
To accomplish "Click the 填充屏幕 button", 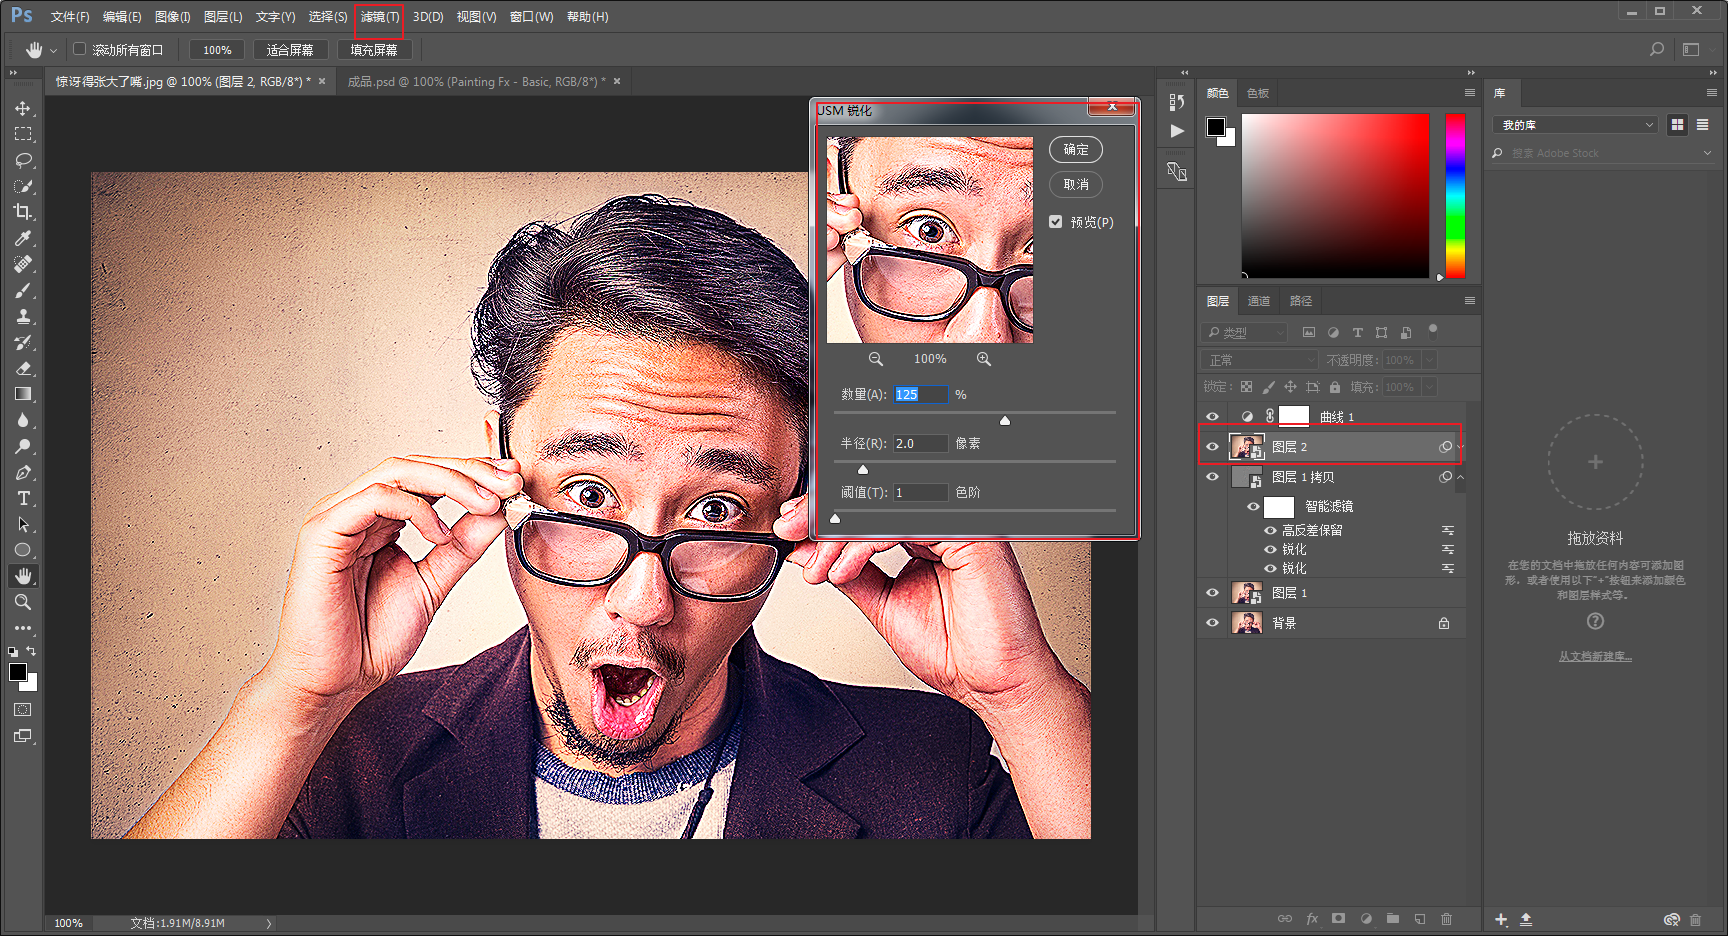I will 374,50.
